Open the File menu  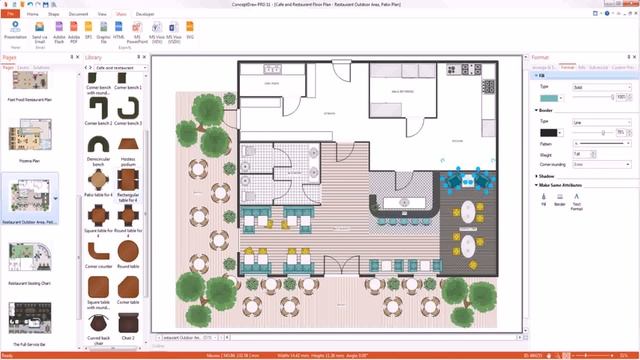click(x=10, y=14)
